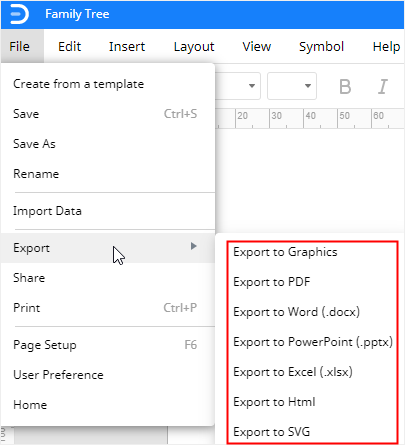Viewport: 405px width, 445px height.
Task: Choose Export to Graphics
Action: tap(285, 252)
